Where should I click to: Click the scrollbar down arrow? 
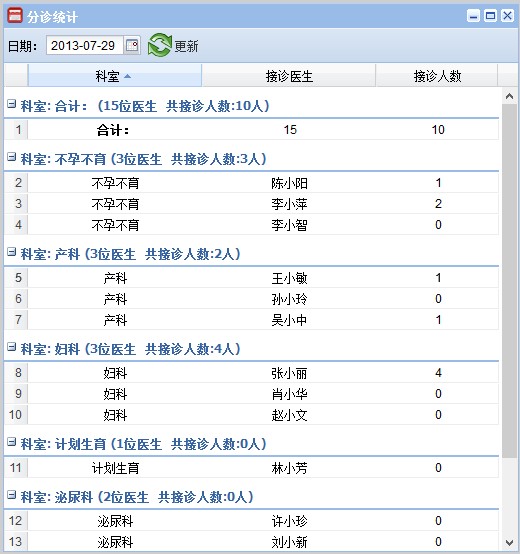(509, 542)
